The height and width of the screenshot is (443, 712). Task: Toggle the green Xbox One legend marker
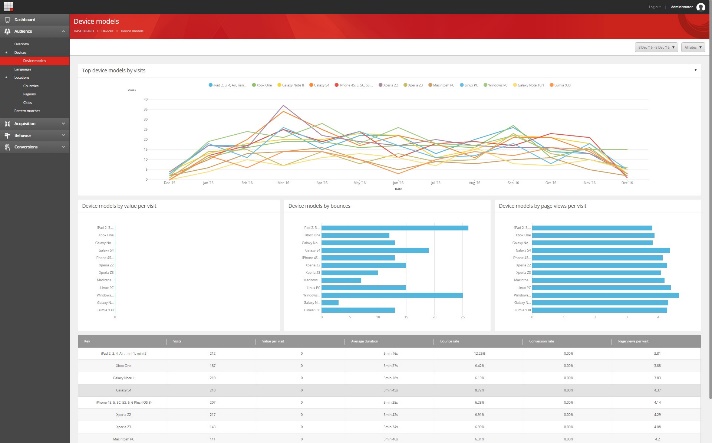254,85
